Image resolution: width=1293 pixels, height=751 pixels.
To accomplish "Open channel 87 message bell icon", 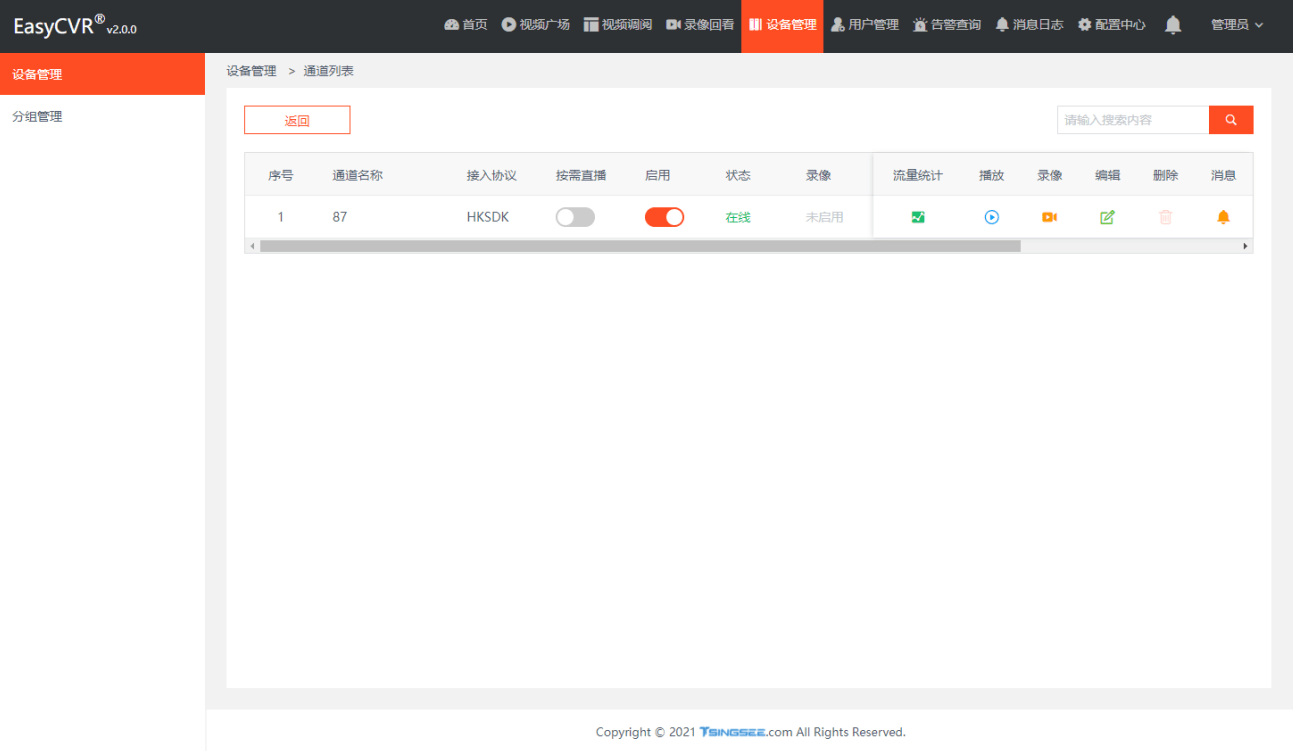I will tap(1223, 217).
